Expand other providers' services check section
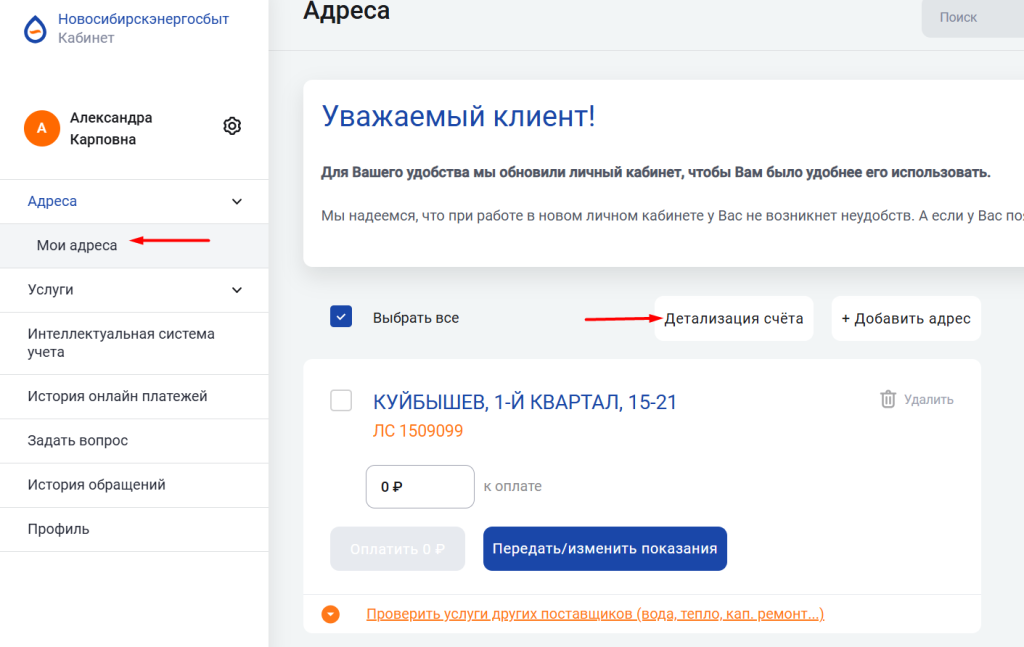 point(594,614)
